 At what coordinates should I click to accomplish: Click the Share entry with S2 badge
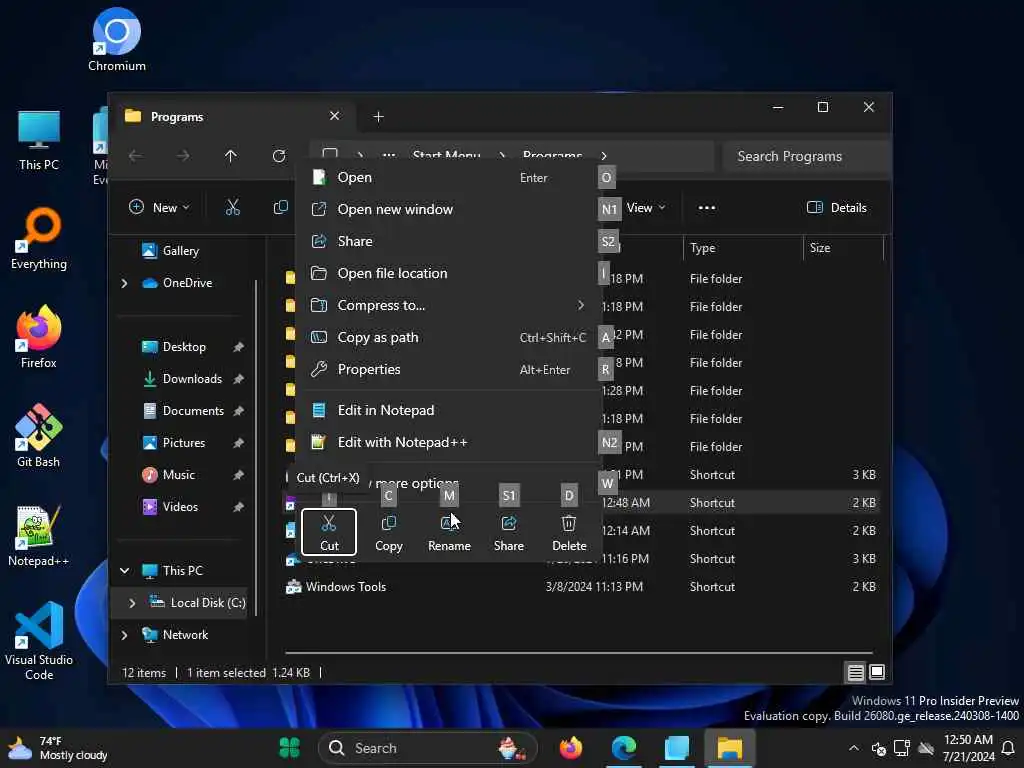449,241
